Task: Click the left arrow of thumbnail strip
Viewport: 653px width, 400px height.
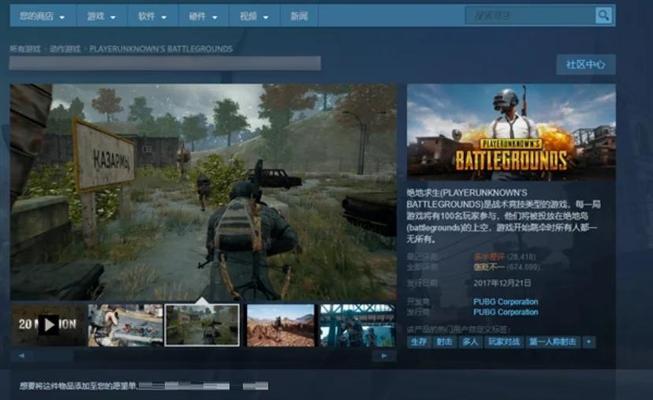Action: pos(21,355)
